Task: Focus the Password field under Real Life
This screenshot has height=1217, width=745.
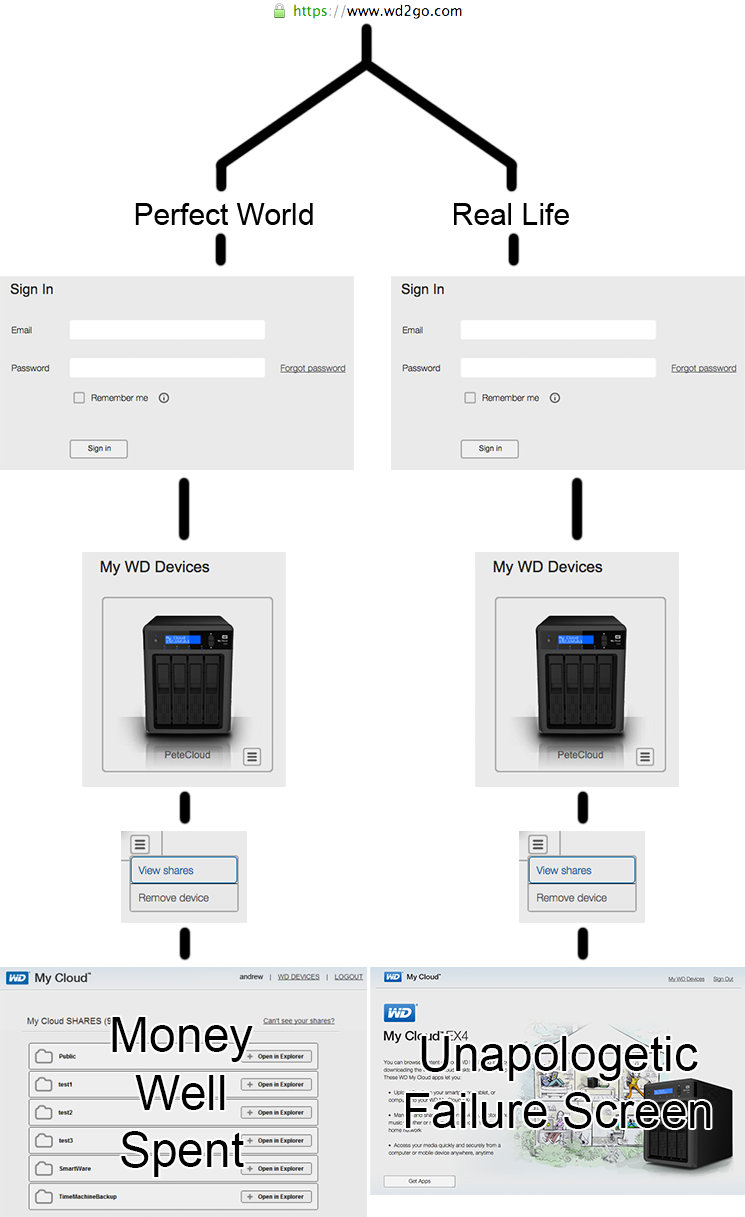Action: [558, 368]
